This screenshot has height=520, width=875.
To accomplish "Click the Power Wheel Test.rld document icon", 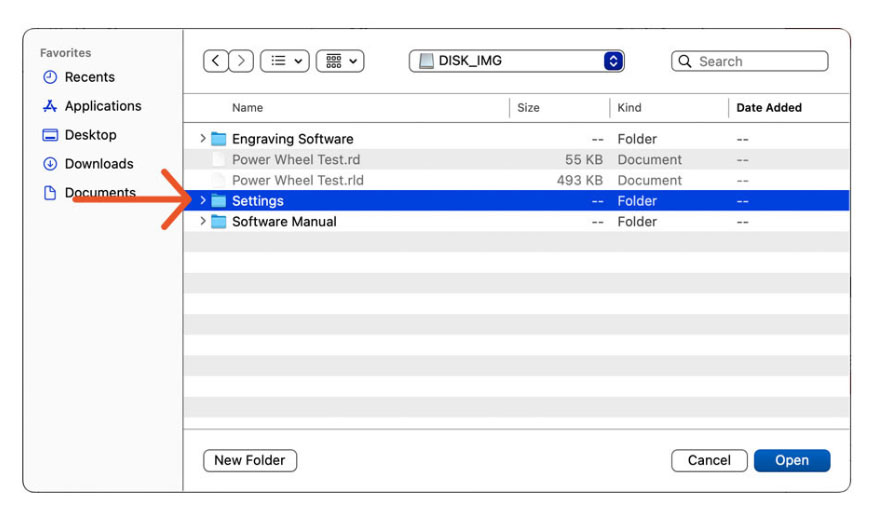I will coord(219,180).
